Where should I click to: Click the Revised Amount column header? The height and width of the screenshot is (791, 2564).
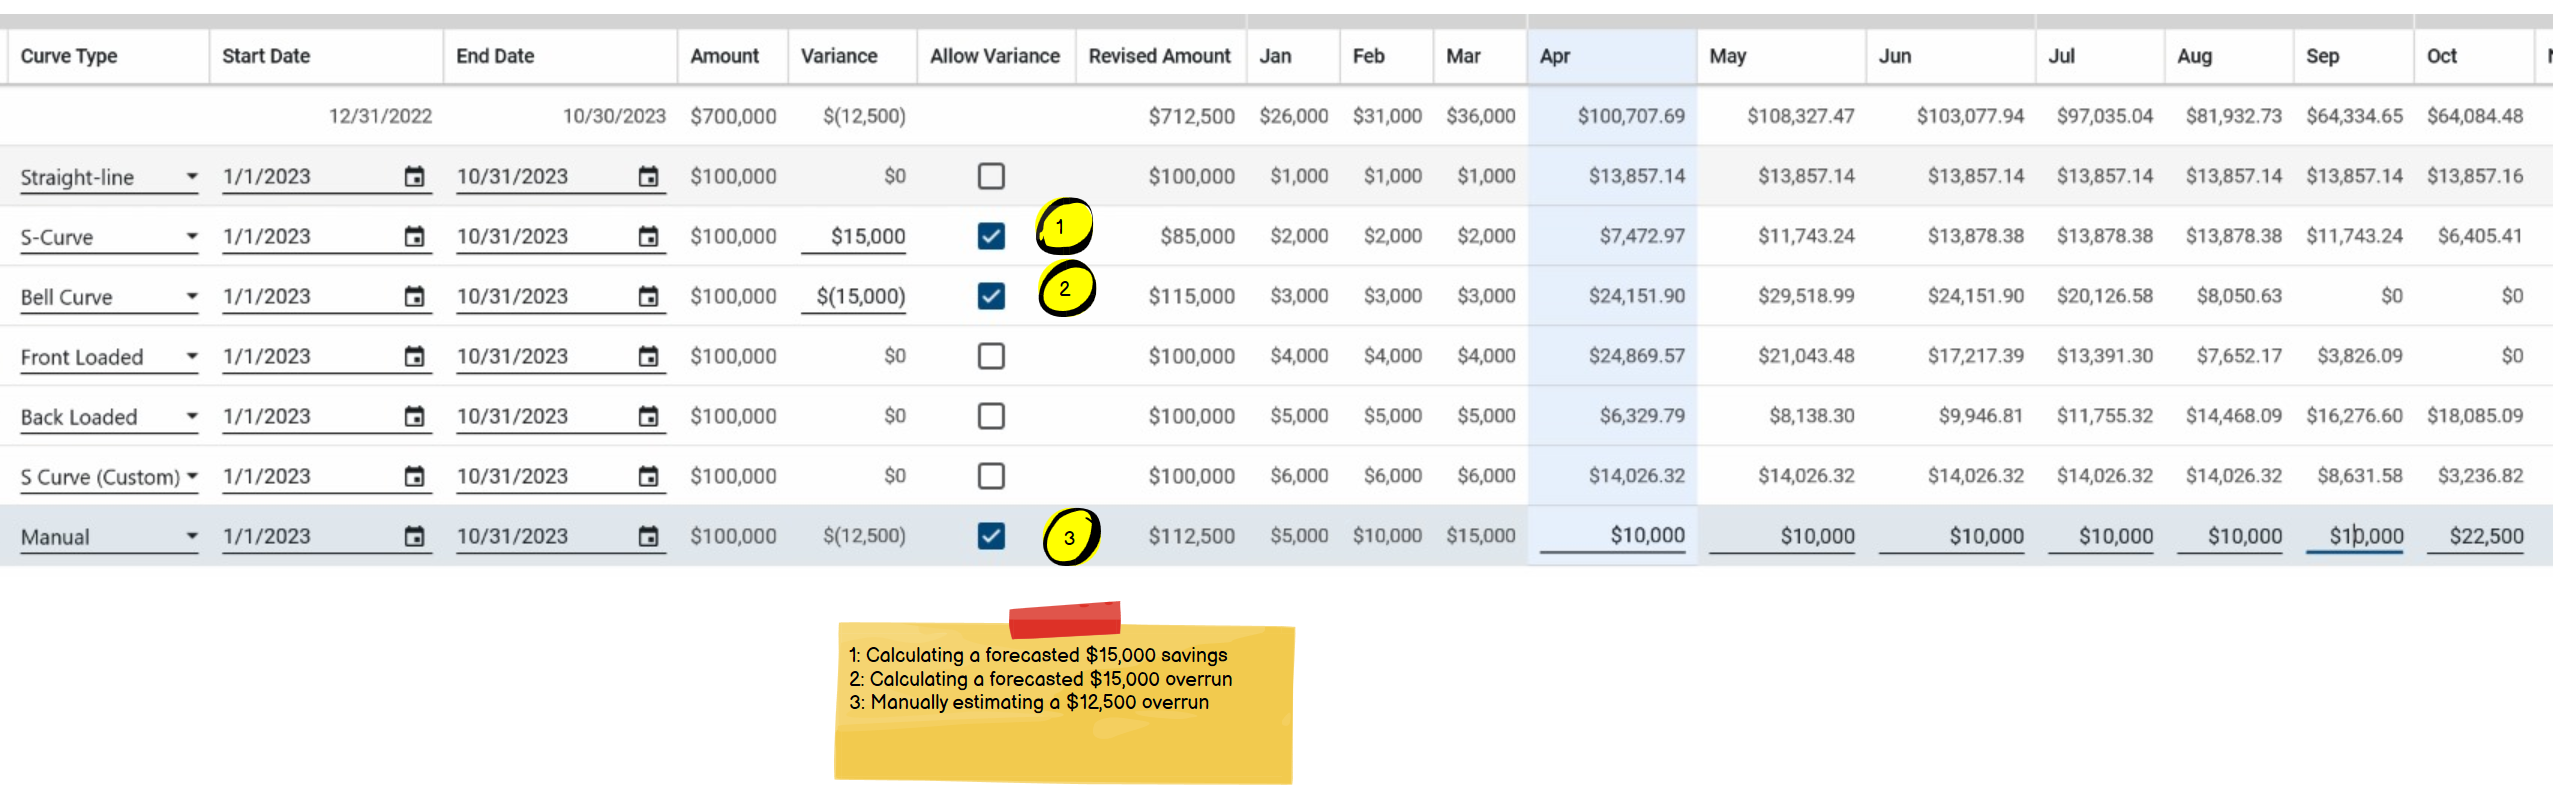(x=1159, y=57)
